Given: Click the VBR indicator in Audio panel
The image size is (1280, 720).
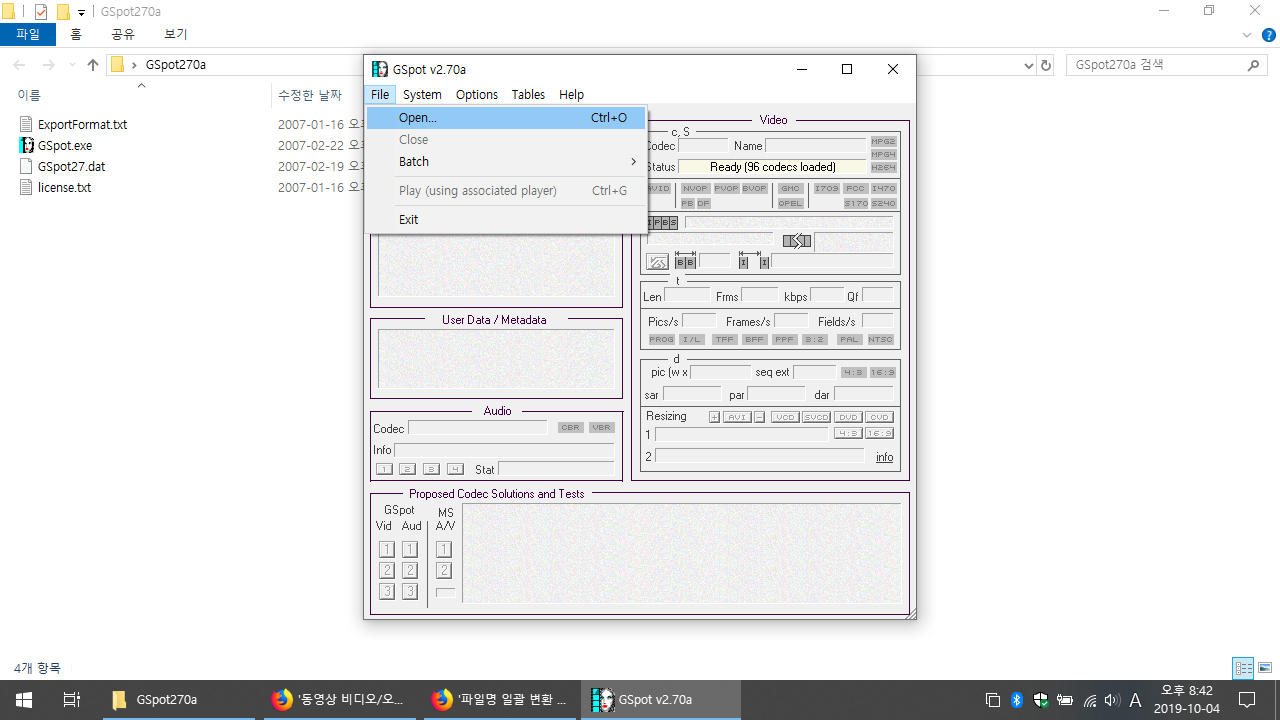Looking at the screenshot, I should 601,427.
